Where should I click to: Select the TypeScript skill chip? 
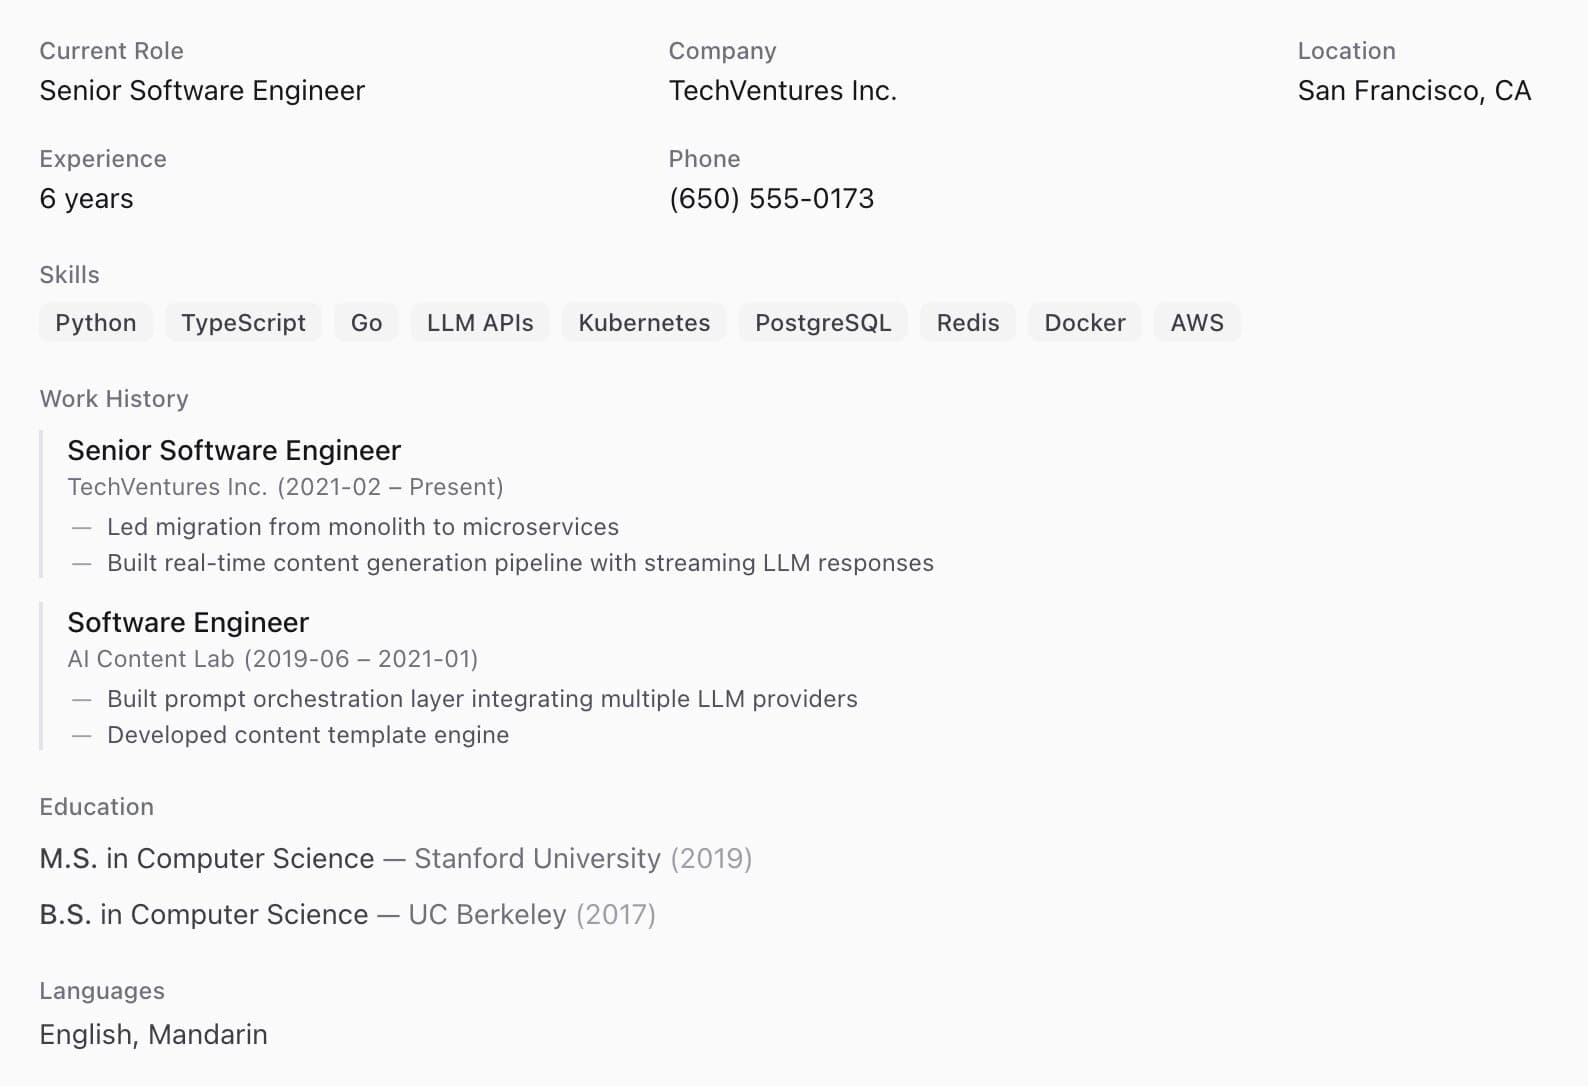[243, 323]
